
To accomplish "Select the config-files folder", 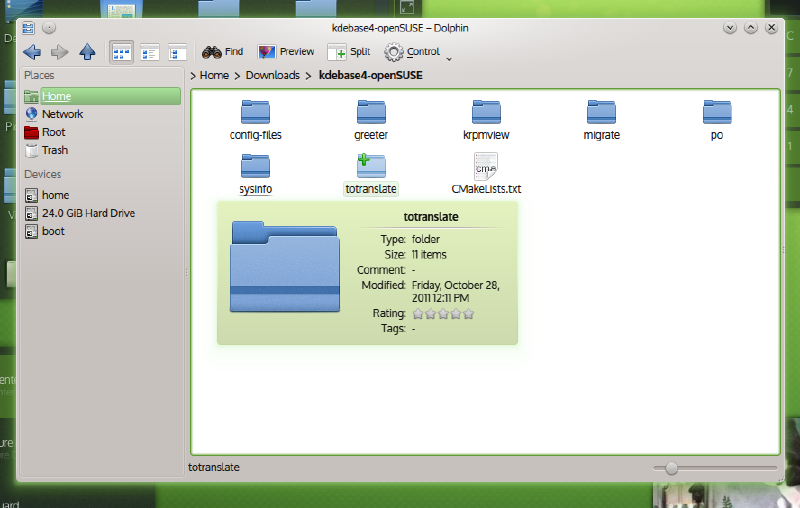I will point(256,120).
